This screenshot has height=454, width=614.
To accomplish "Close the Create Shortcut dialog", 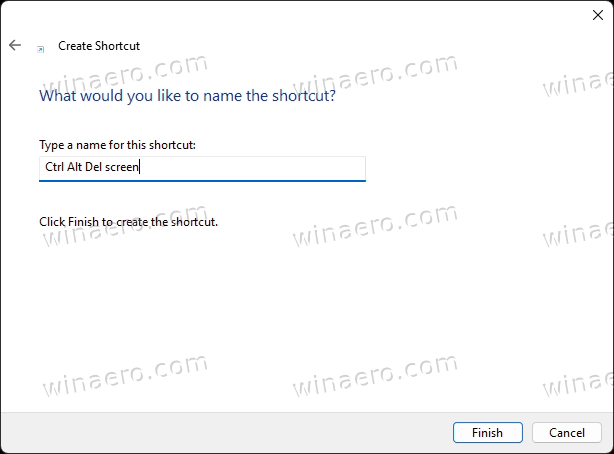I will pyautogui.click(x=598, y=15).
